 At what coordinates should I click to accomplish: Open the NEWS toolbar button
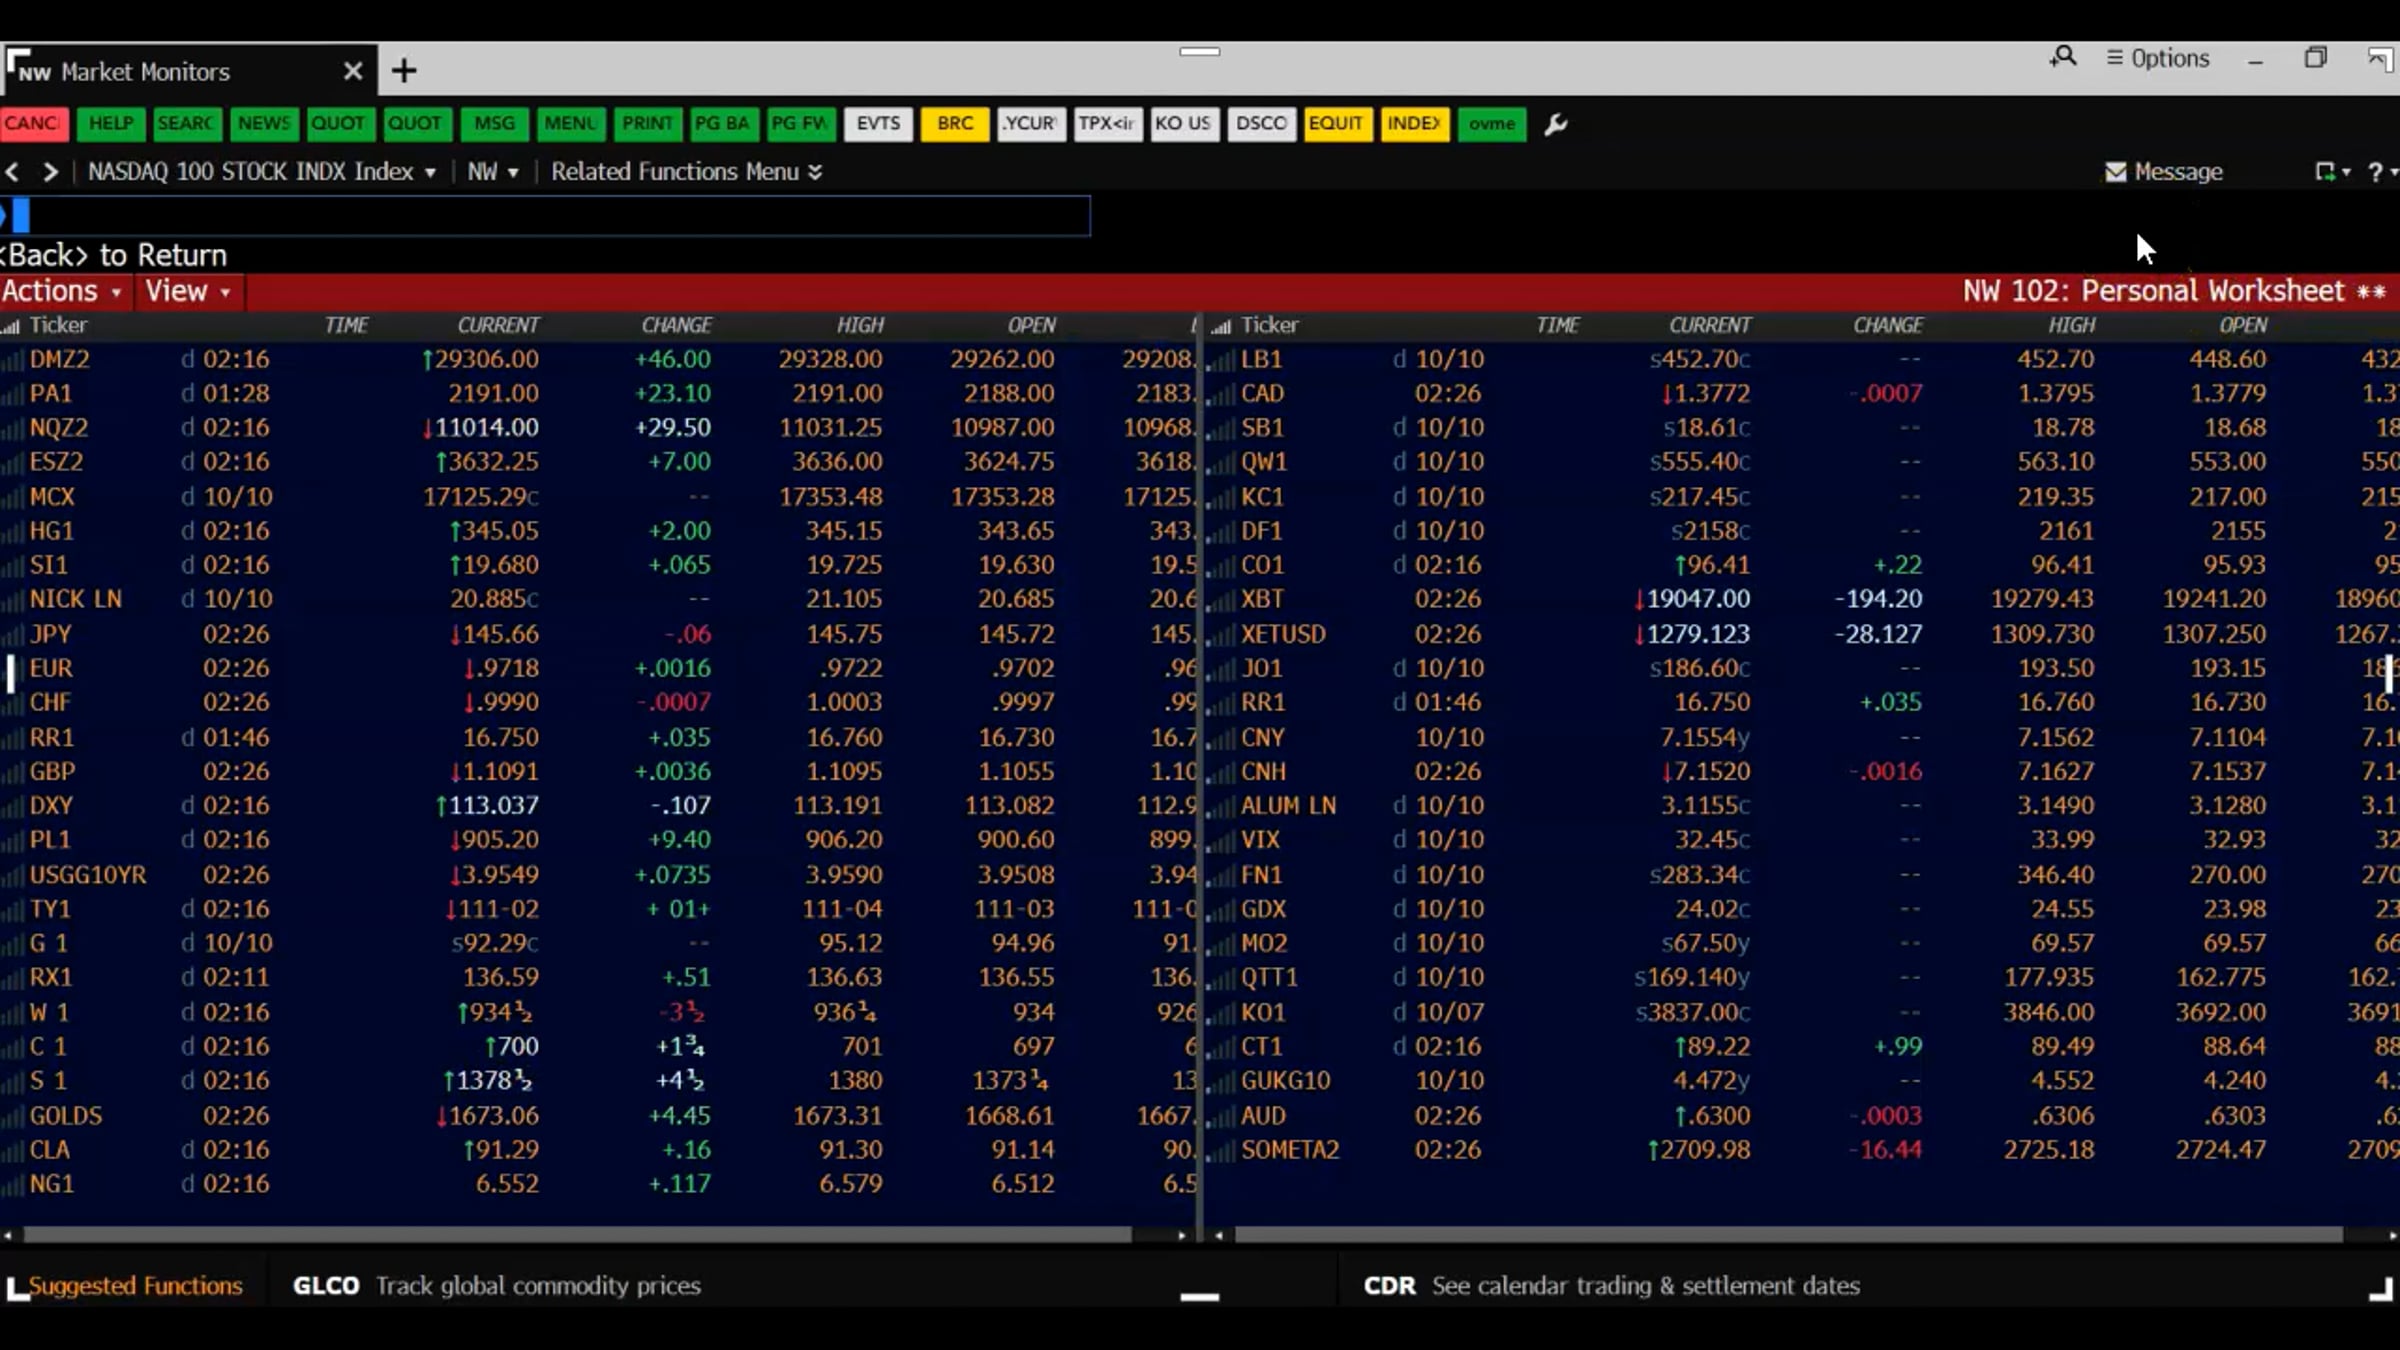pos(263,124)
